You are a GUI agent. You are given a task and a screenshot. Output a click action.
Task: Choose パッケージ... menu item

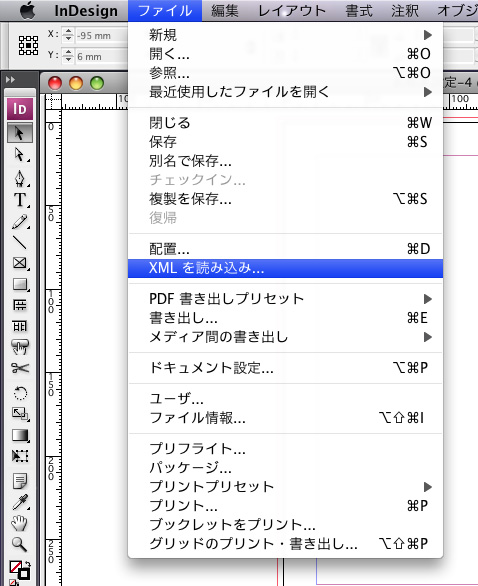(285, 468)
